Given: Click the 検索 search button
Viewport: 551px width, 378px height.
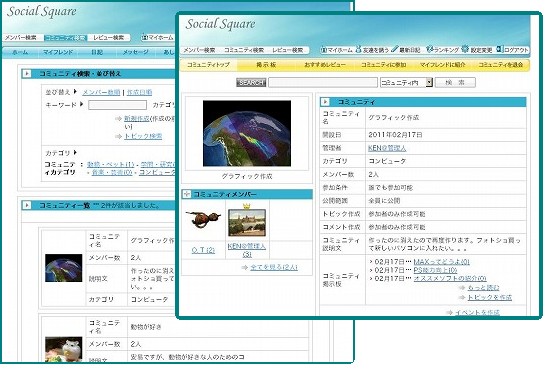Looking at the screenshot, I should tap(455, 83).
